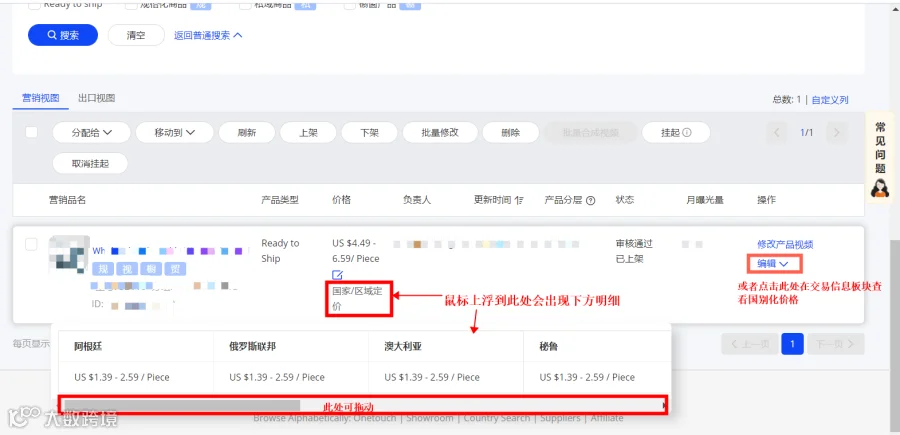The width and height of the screenshot is (900, 435).
Task: Open the product thumbnail image
Action: 69,255
